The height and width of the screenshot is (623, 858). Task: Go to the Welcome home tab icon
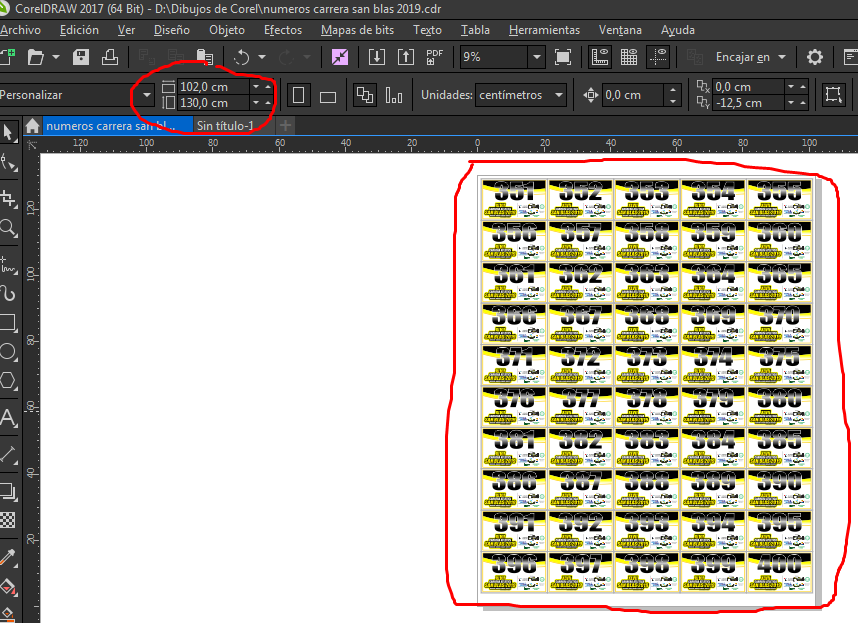tap(32, 126)
